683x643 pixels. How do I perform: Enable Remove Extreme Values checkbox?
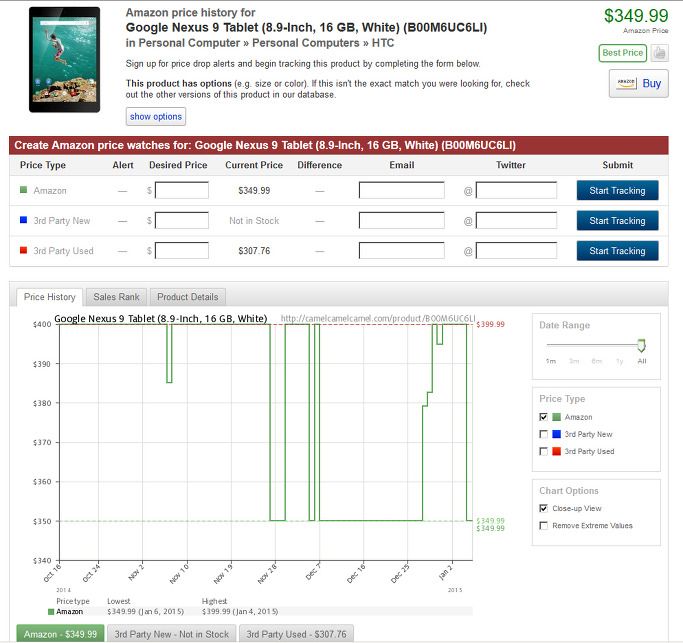click(543, 525)
